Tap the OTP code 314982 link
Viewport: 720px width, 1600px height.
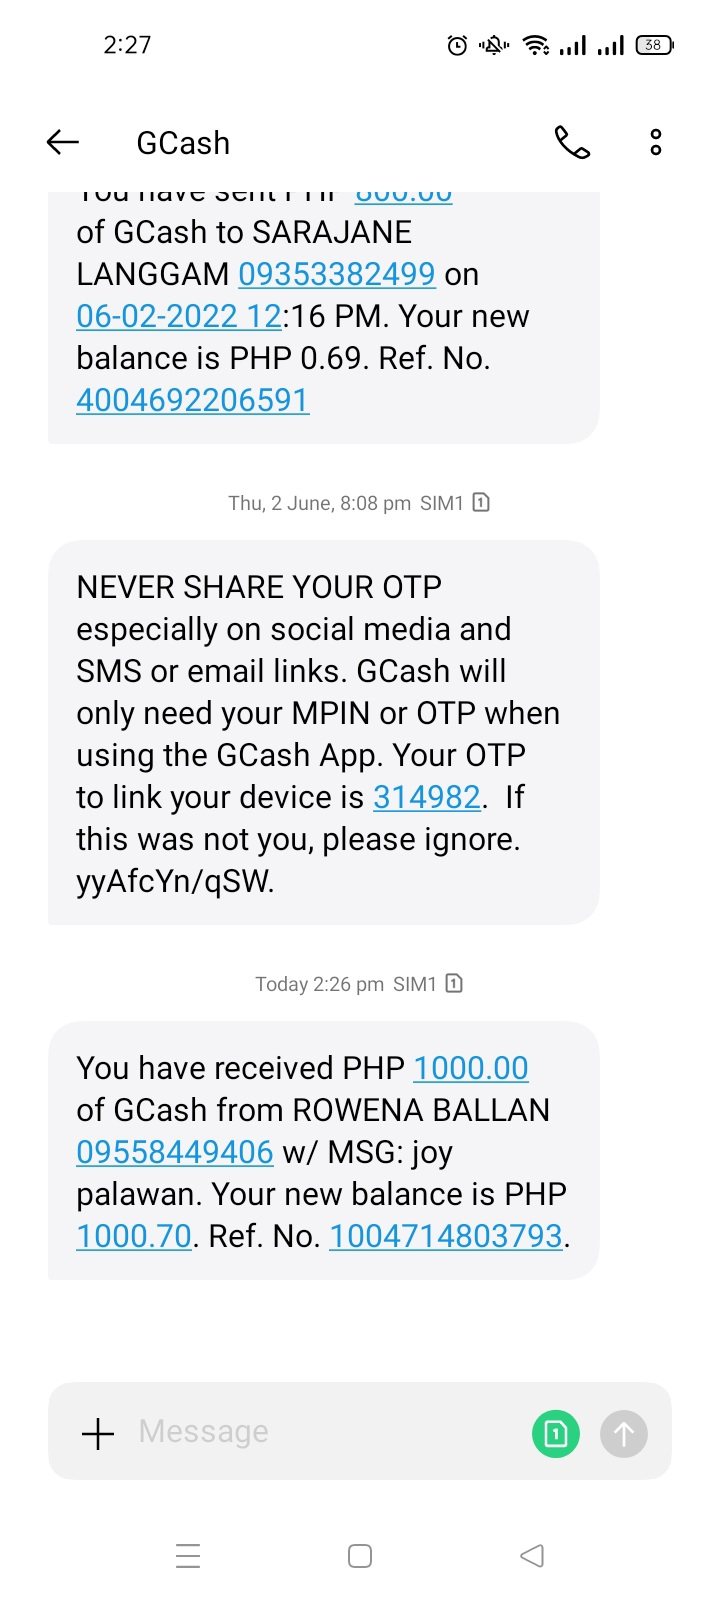coord(427,797)
